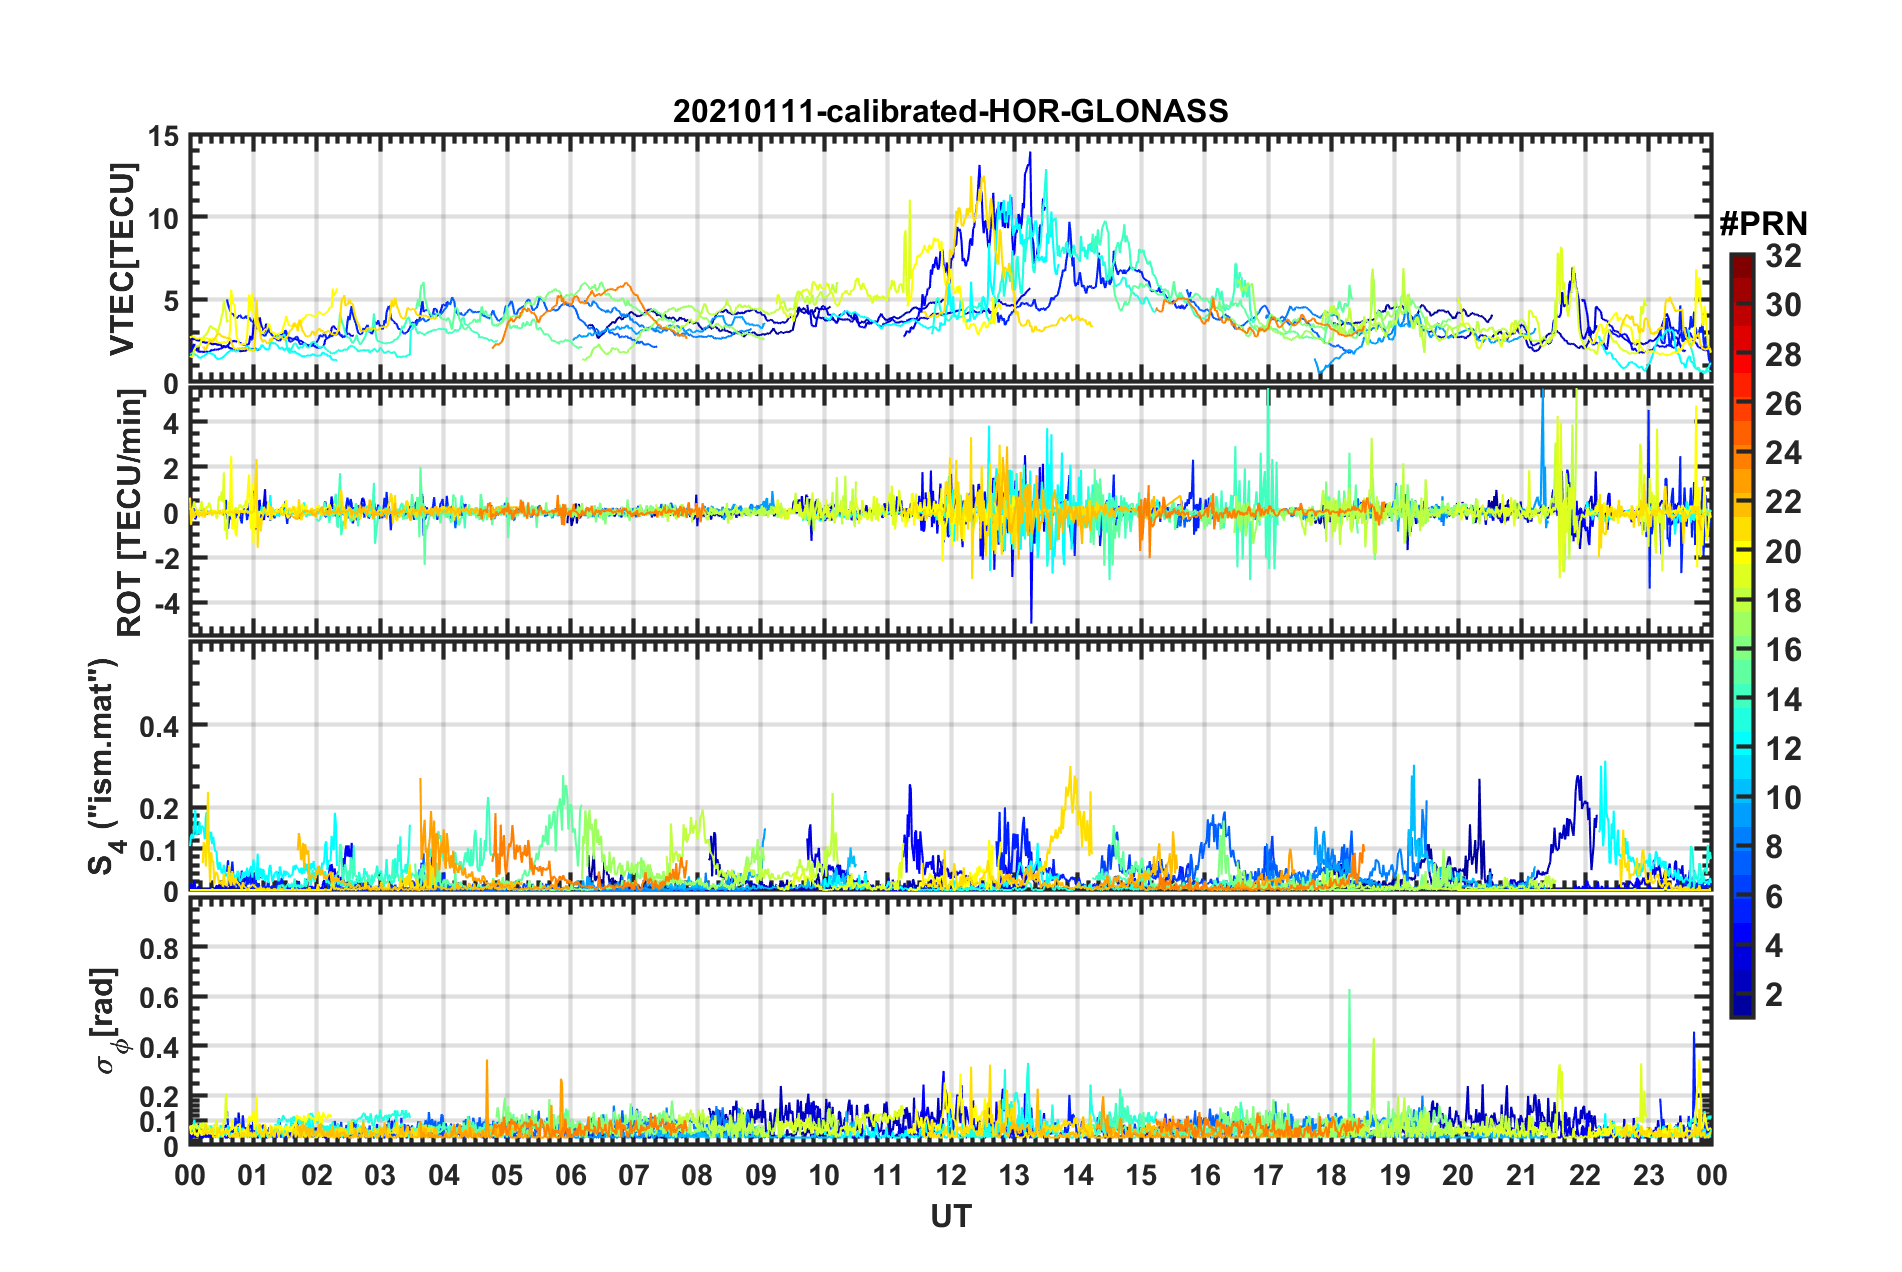Click the 22 label on the PRN colorbar

(1783, 502)
